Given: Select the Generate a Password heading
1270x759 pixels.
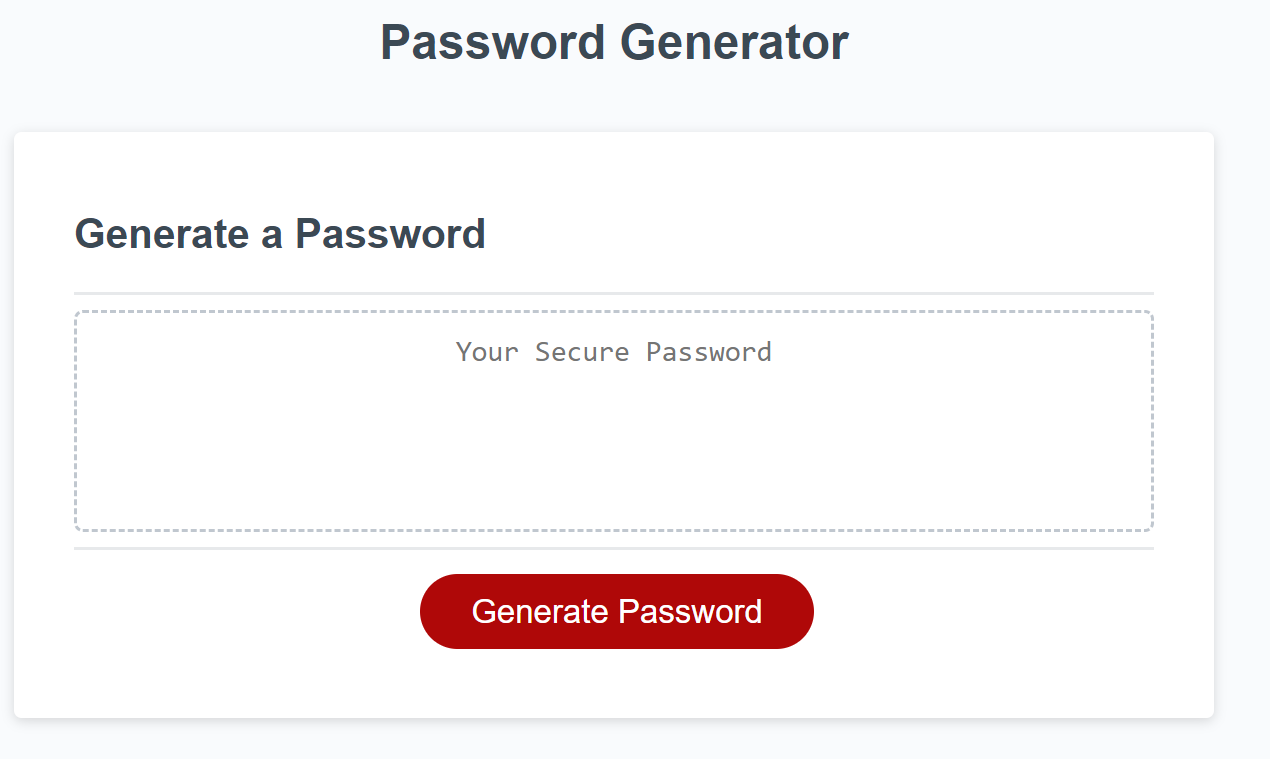Looking at the screenshot, I should point(280,234).
